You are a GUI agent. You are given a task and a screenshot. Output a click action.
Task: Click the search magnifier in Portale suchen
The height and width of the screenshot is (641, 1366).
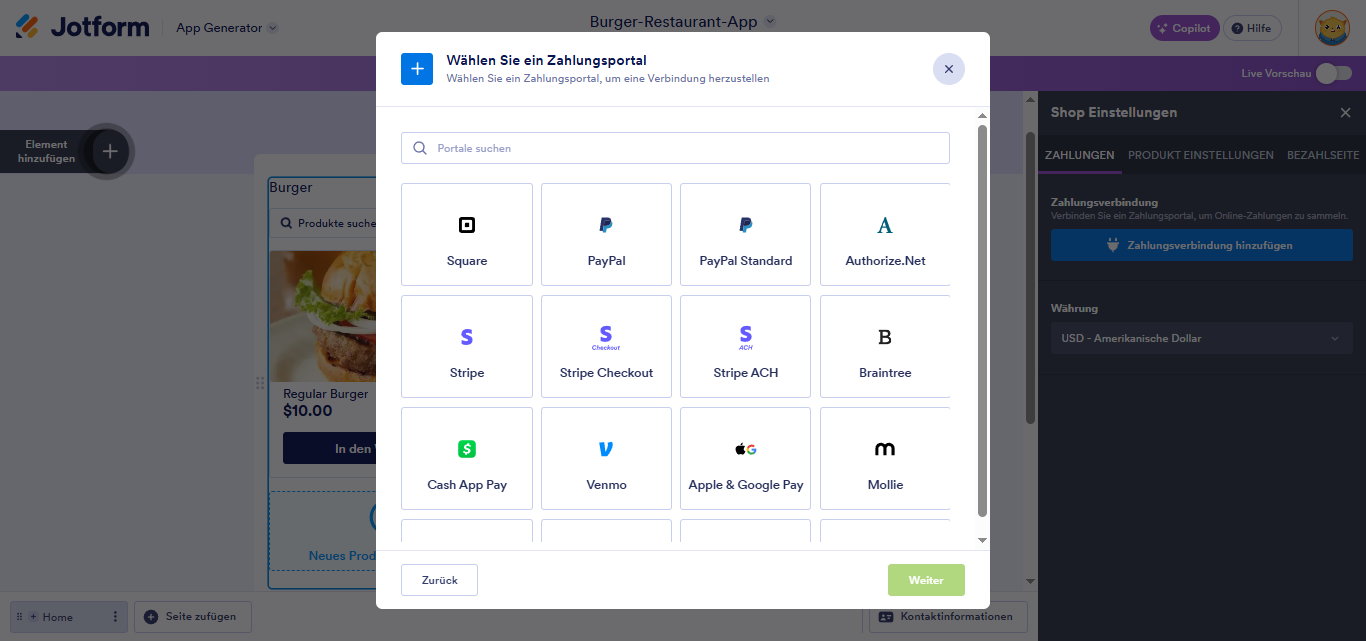420,148
